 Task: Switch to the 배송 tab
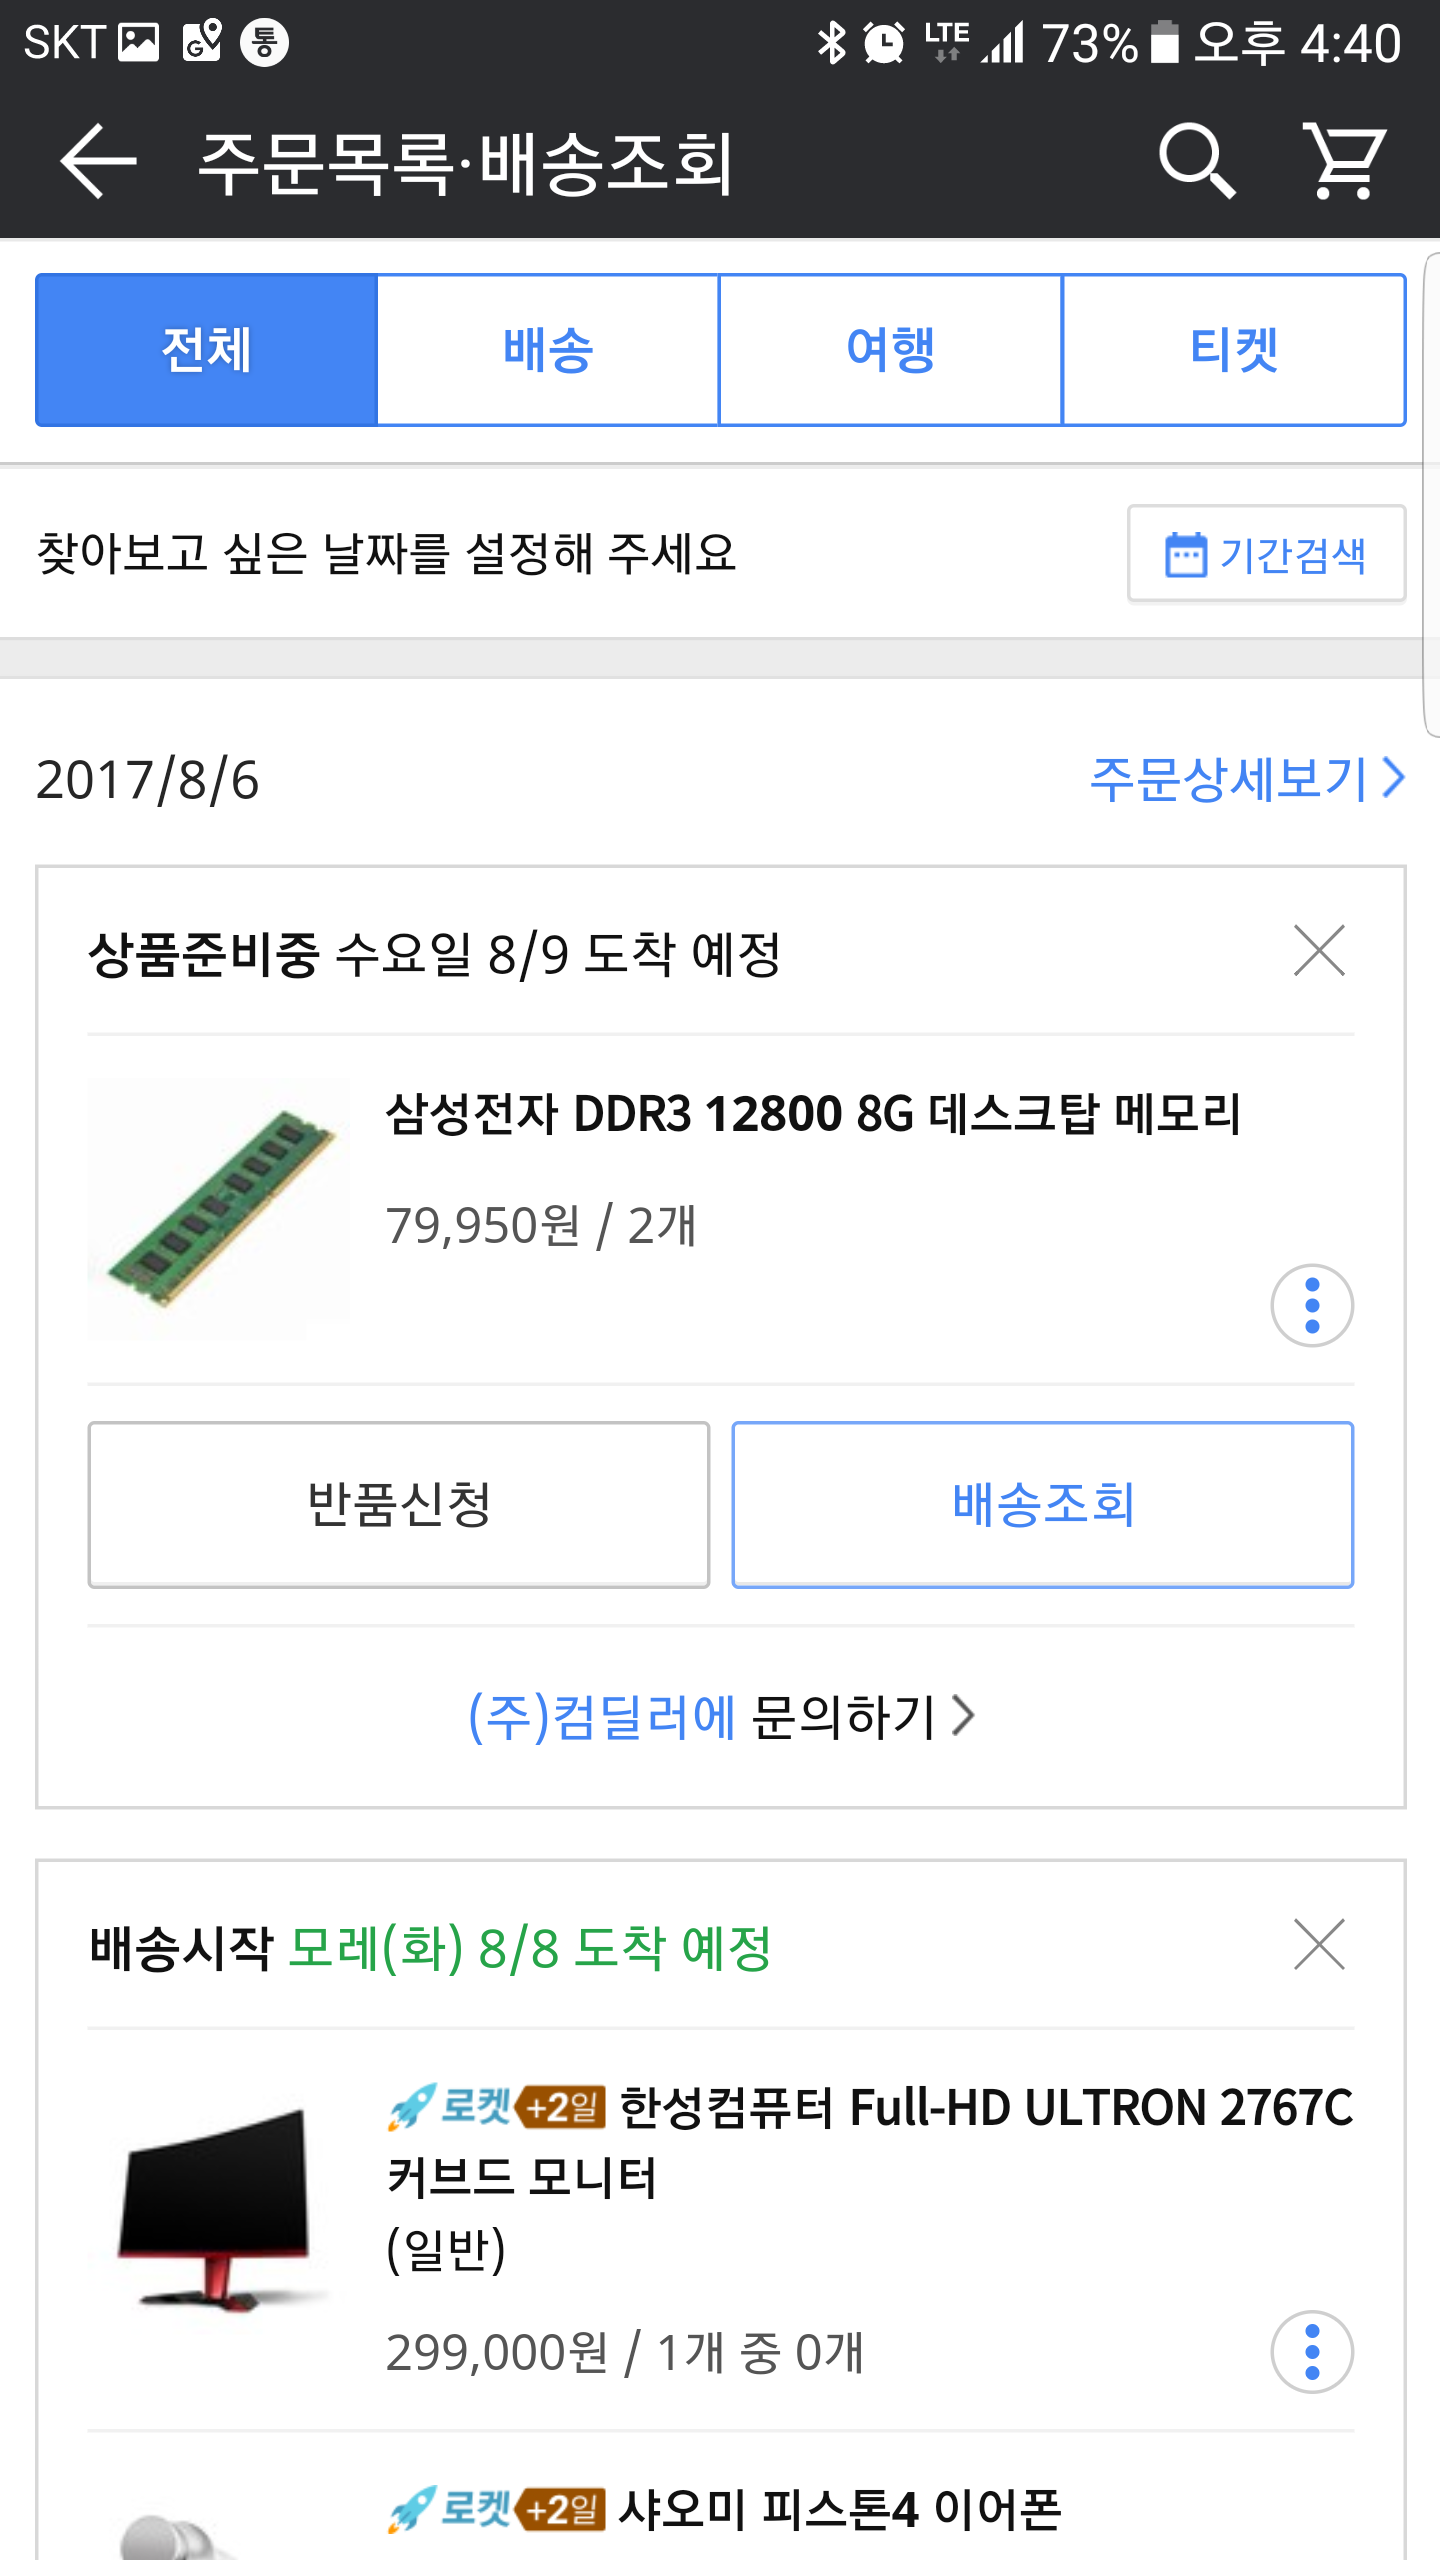click(548, 350)
